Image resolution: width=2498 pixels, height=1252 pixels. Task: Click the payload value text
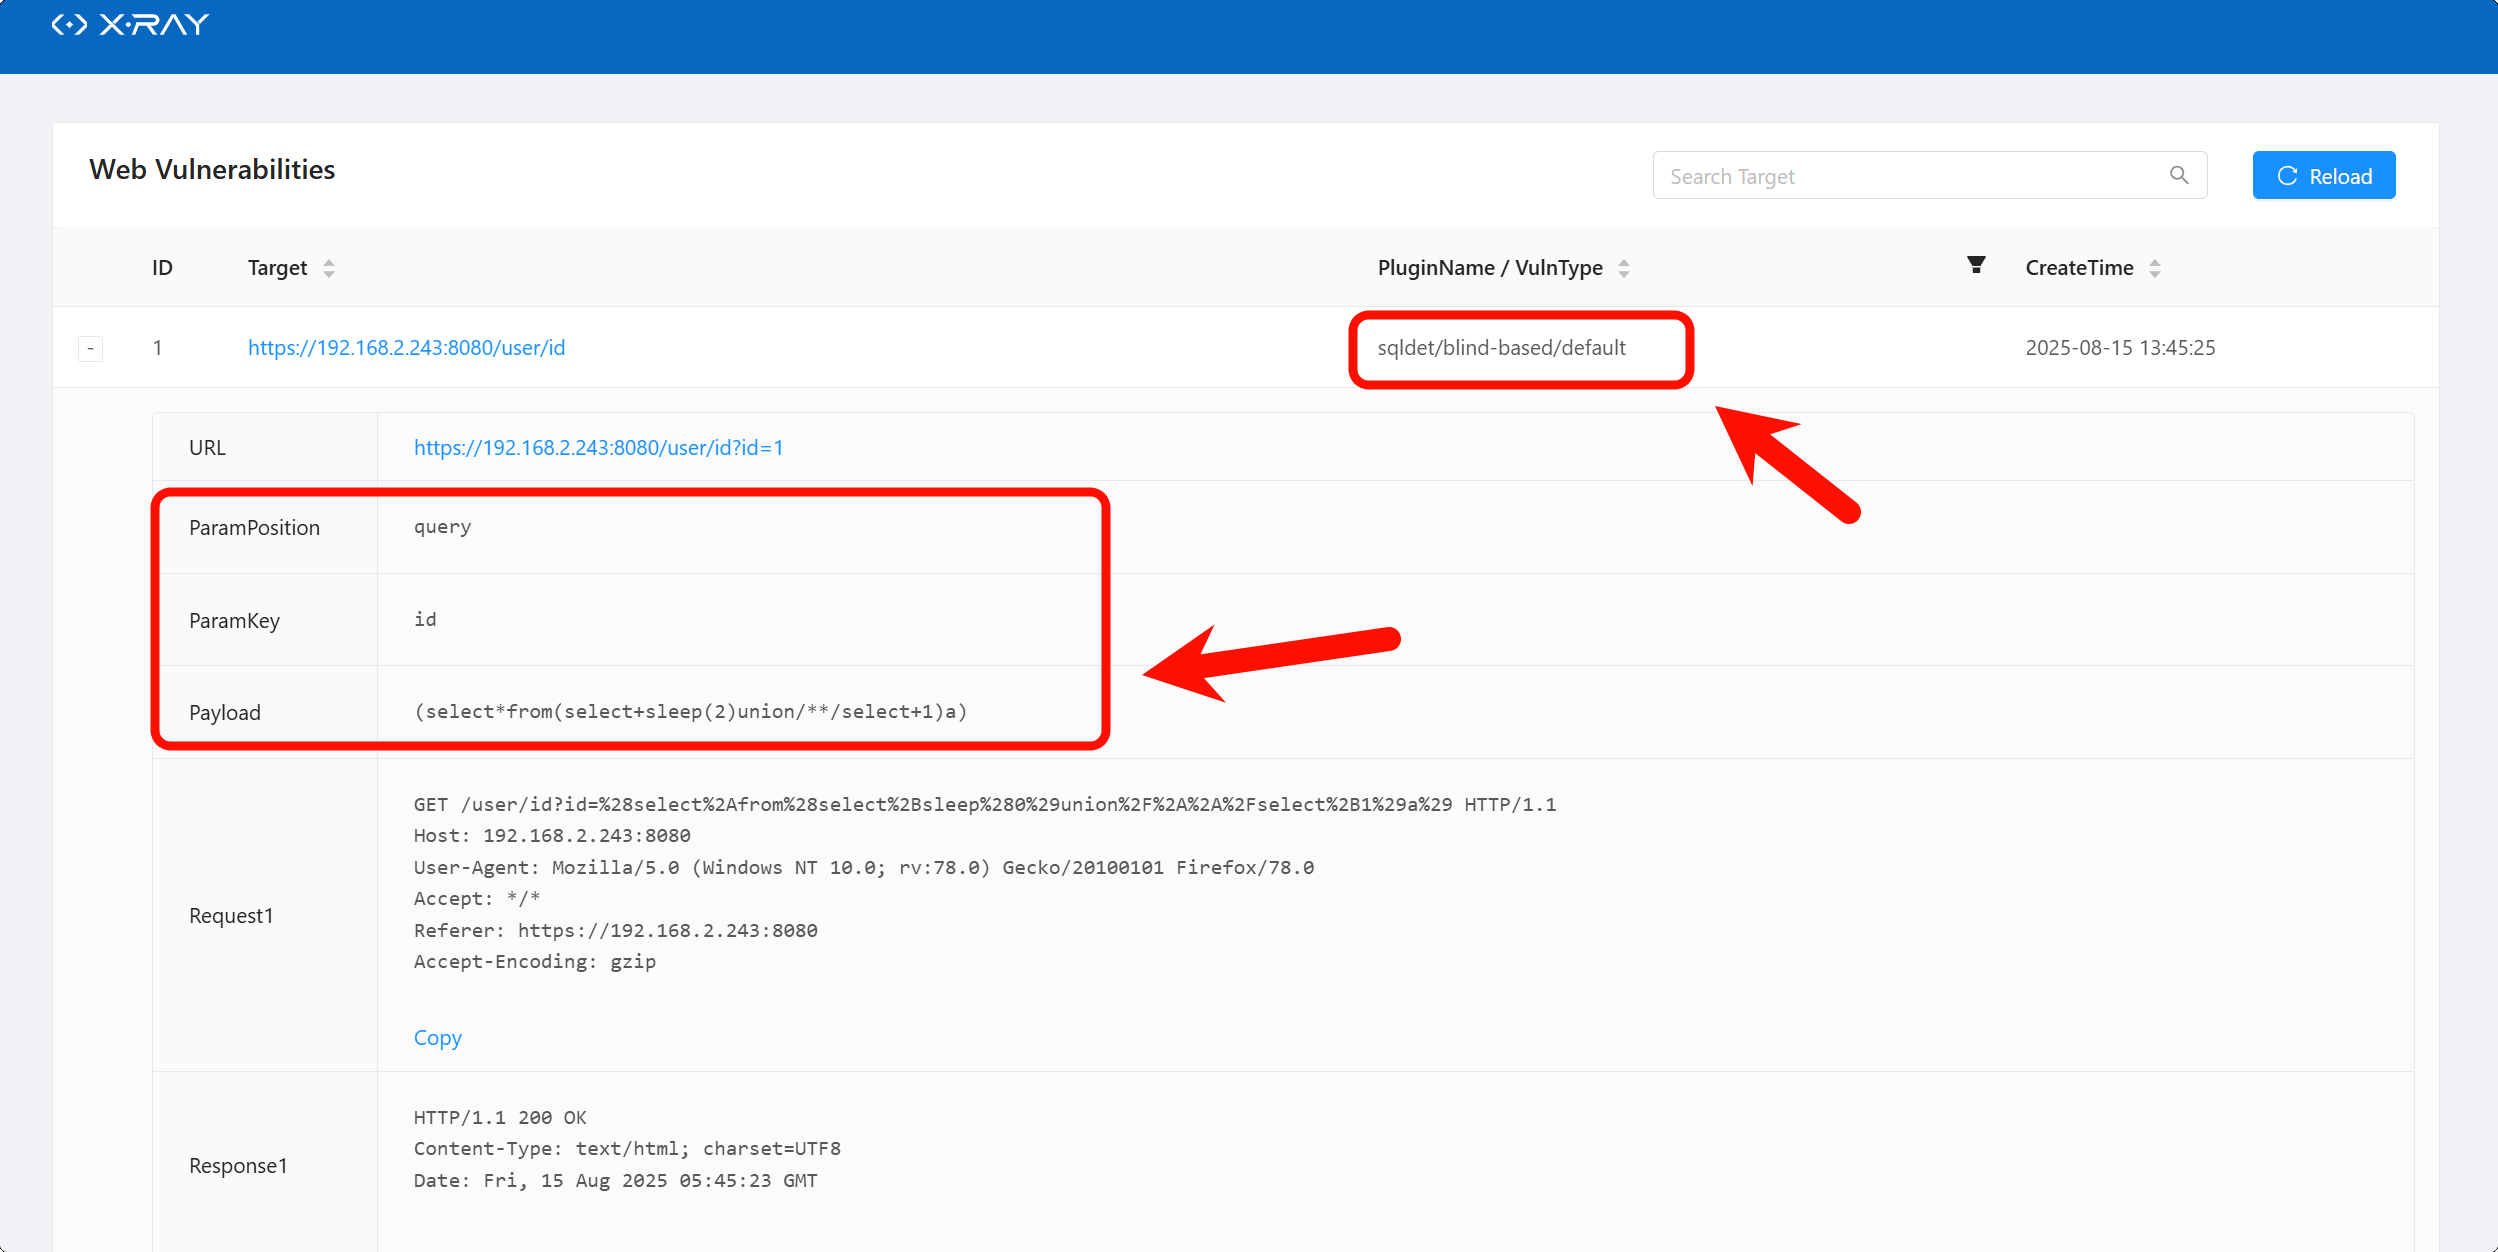point(690,712)
